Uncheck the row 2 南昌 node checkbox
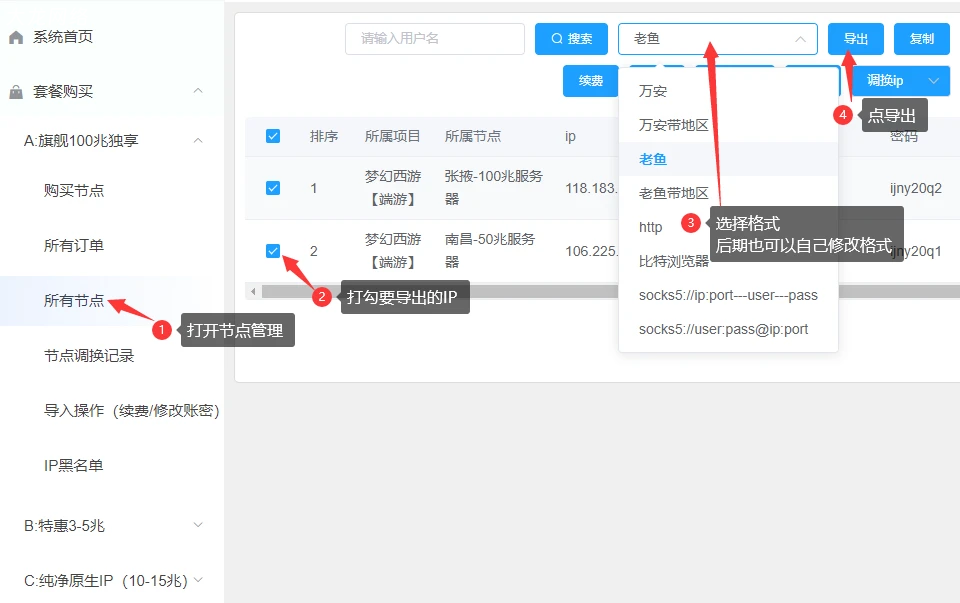Viewport: 960px width, 603px height. click(x=273, y=251)
